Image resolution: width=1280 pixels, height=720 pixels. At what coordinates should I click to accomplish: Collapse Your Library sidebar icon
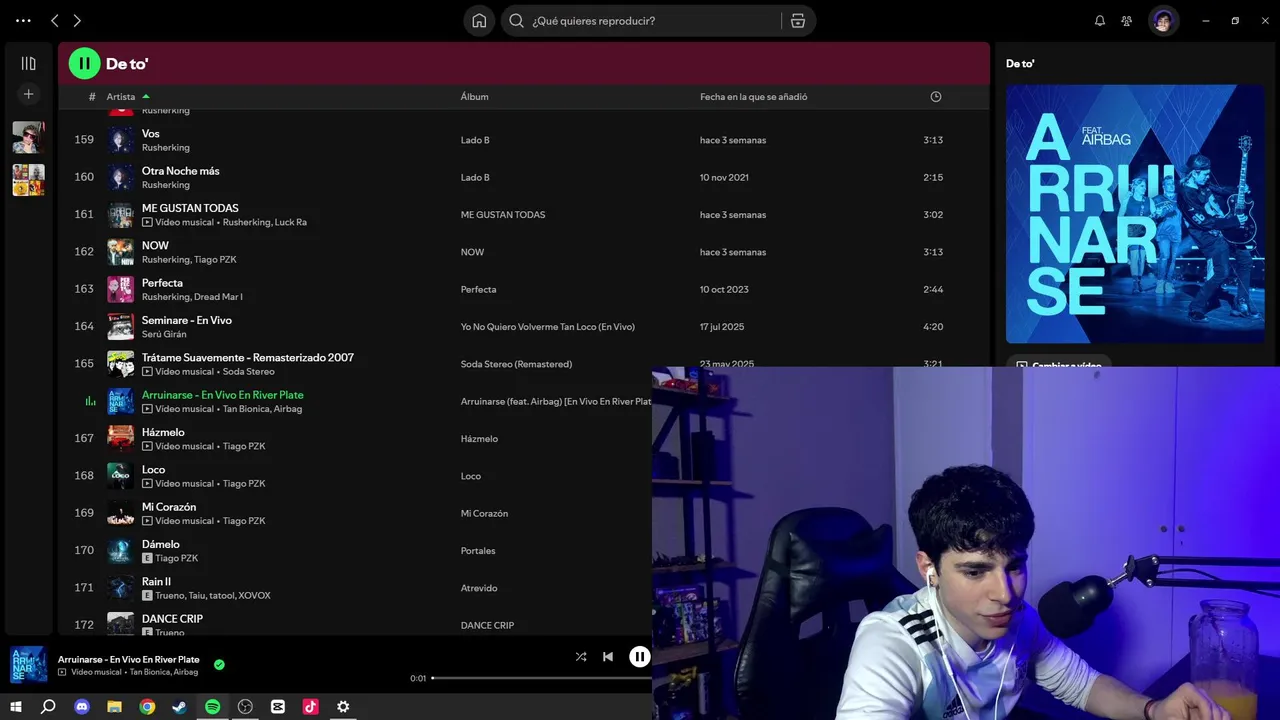[x=28, y=63]
